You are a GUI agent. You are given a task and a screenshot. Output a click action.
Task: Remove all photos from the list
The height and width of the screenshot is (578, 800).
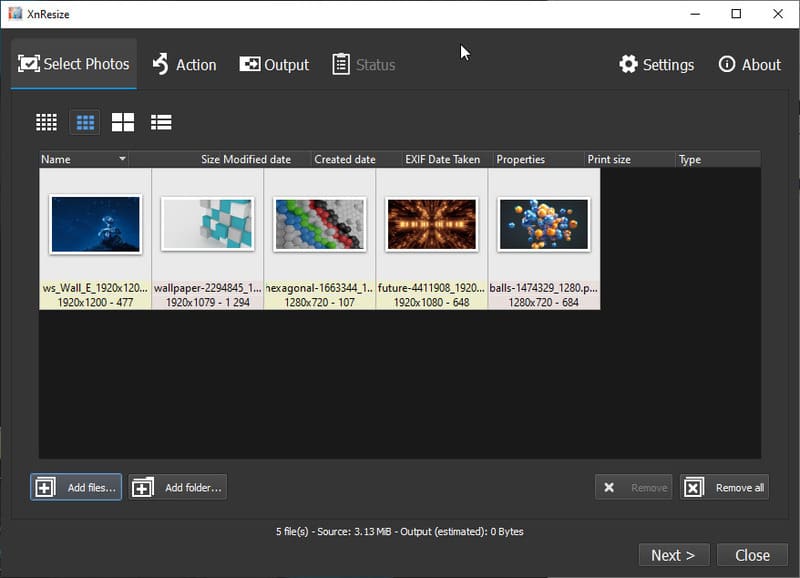[724, 488]
